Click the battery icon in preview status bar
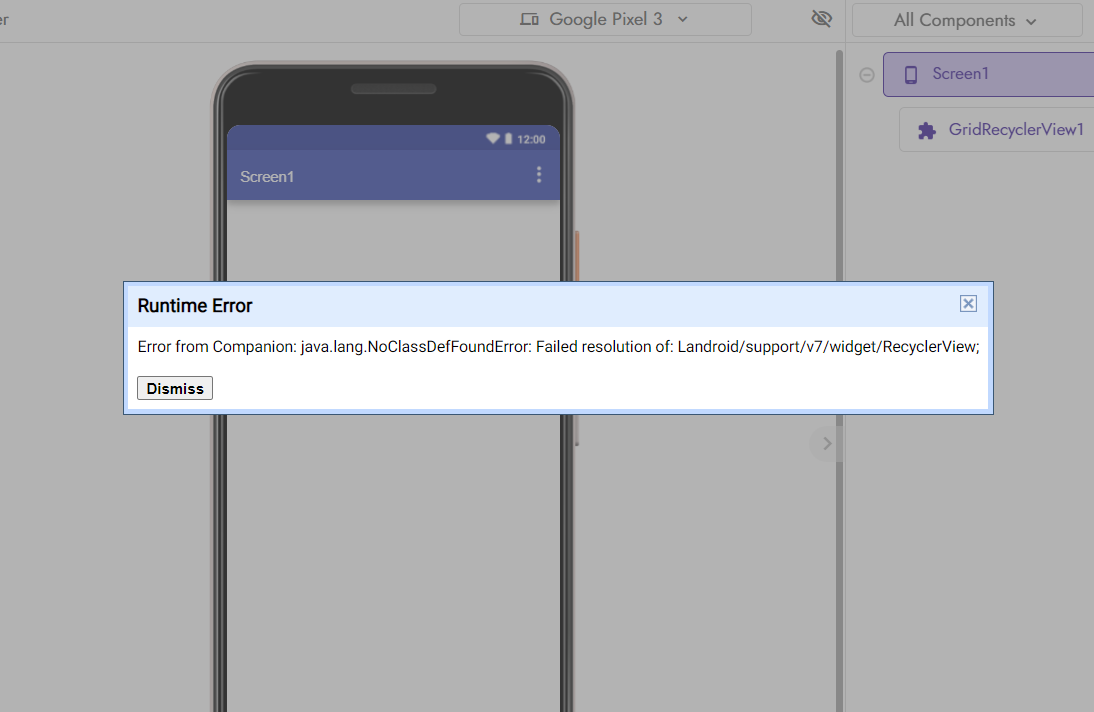 (509, 139)
